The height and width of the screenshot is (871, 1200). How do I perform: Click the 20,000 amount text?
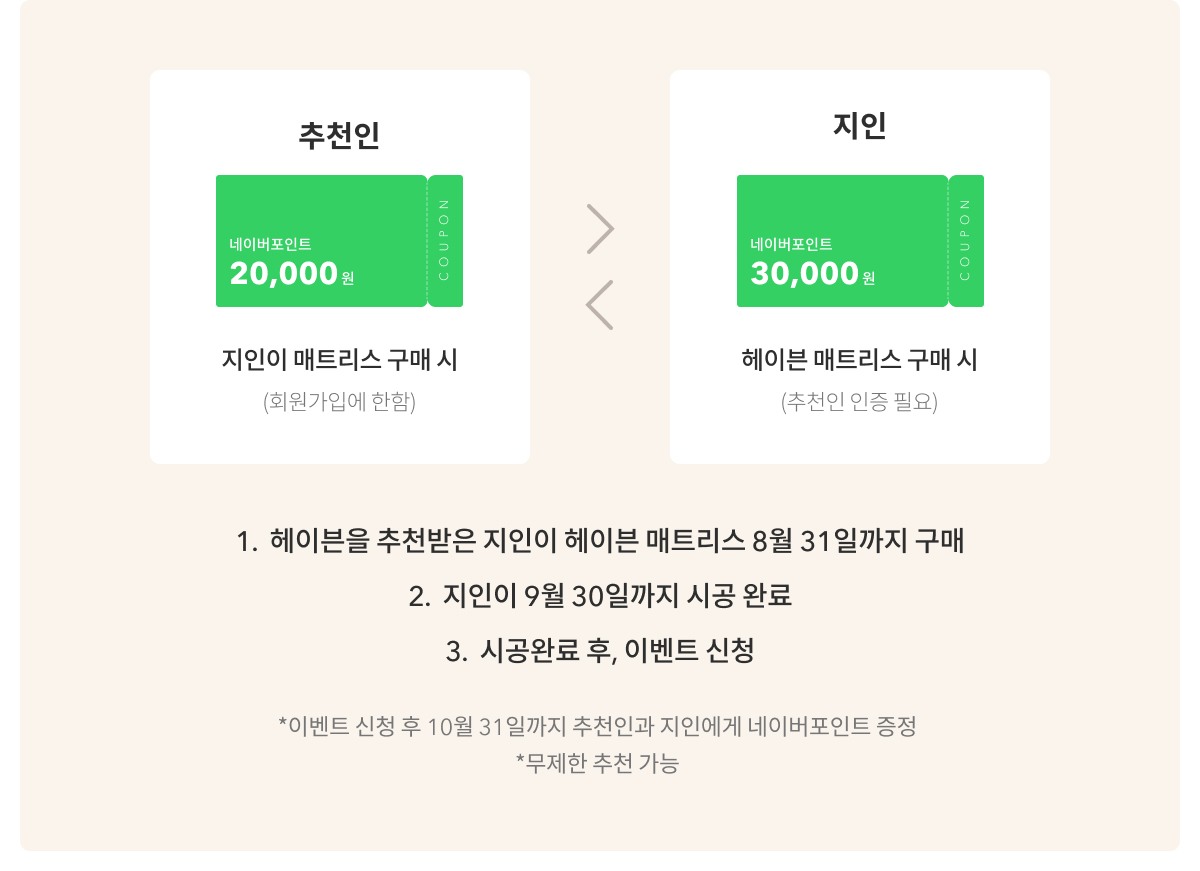pyautogui.click(x=284, y=273)
